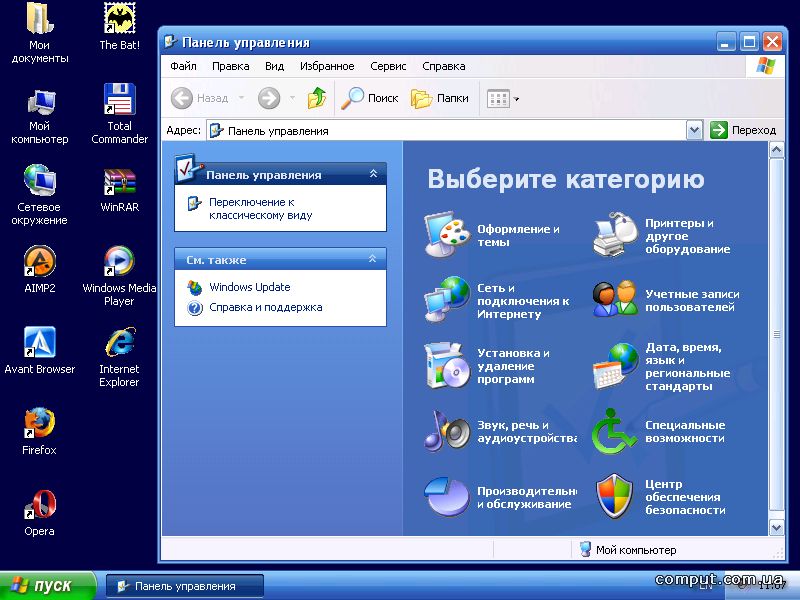Viewport: 800px width, 600px height.
Task: Click the Переход go button
Action: 743,130
